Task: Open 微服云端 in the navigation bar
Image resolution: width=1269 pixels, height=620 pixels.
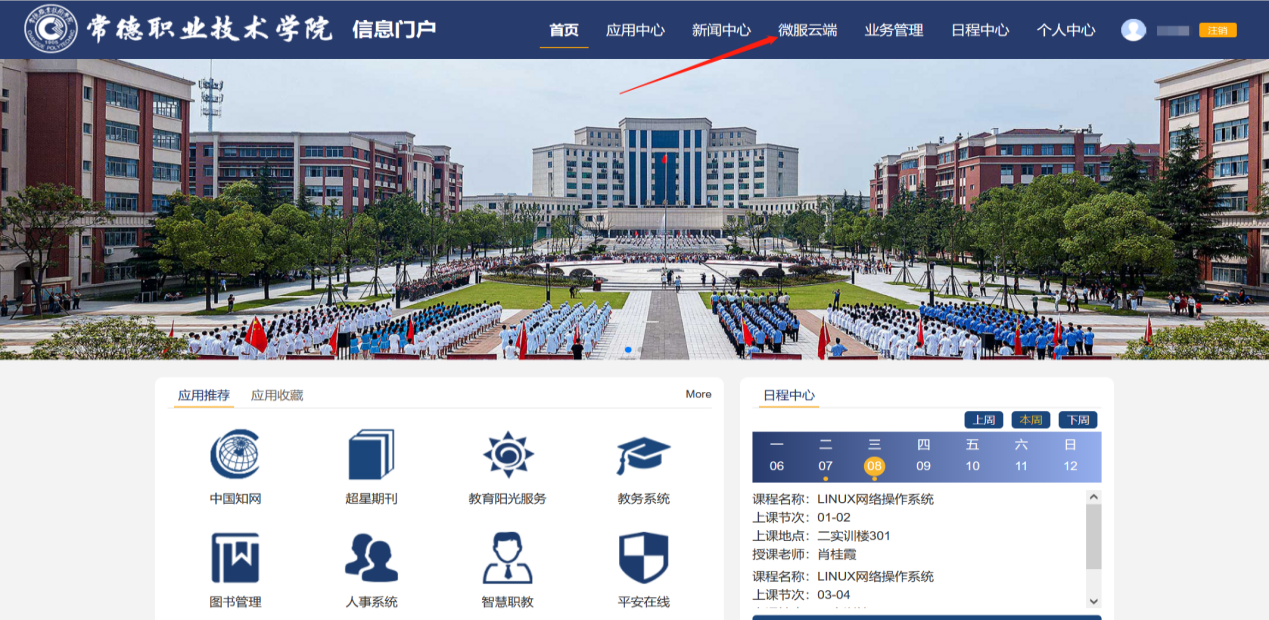Action: (x=808, y=30)
